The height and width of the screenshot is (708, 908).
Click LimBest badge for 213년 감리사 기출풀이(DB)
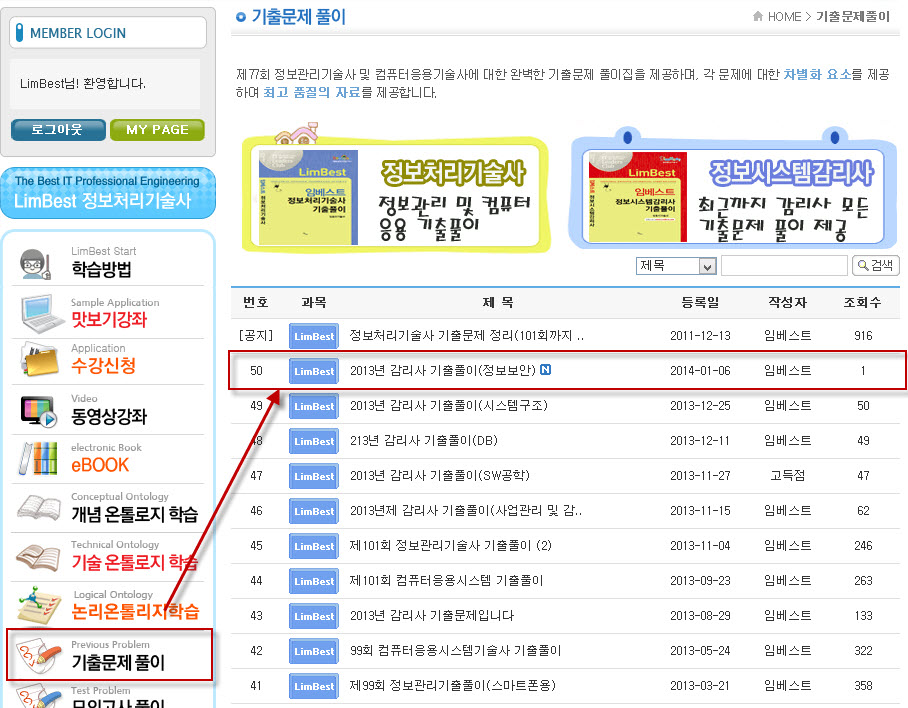click(314, 441)
